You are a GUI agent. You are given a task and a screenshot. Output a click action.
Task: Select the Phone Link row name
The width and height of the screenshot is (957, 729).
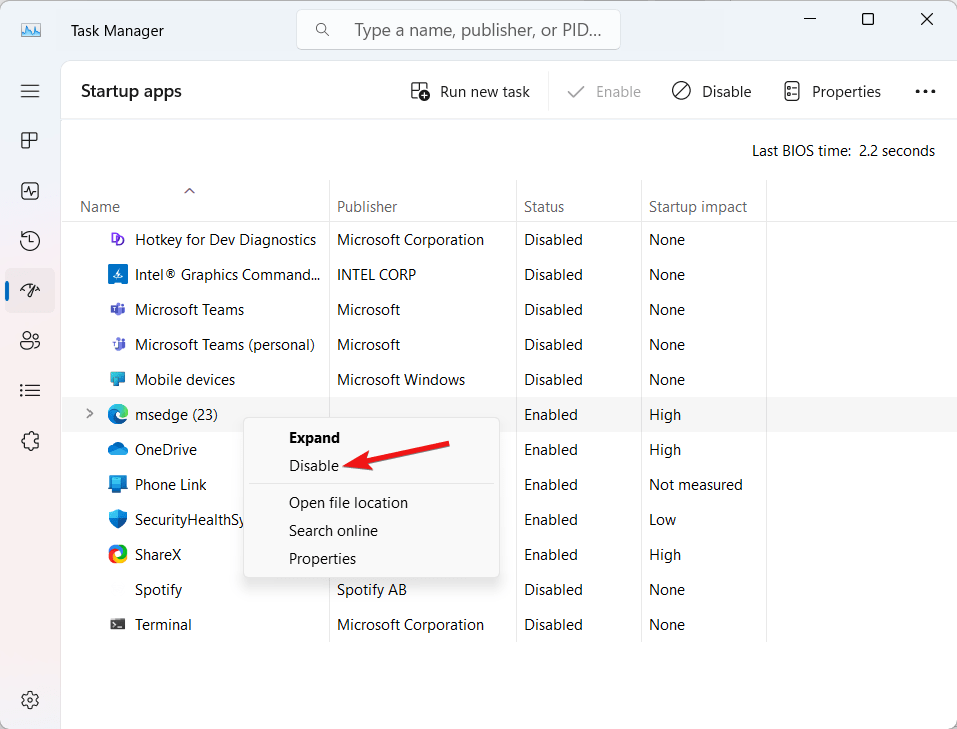(170, 485)
